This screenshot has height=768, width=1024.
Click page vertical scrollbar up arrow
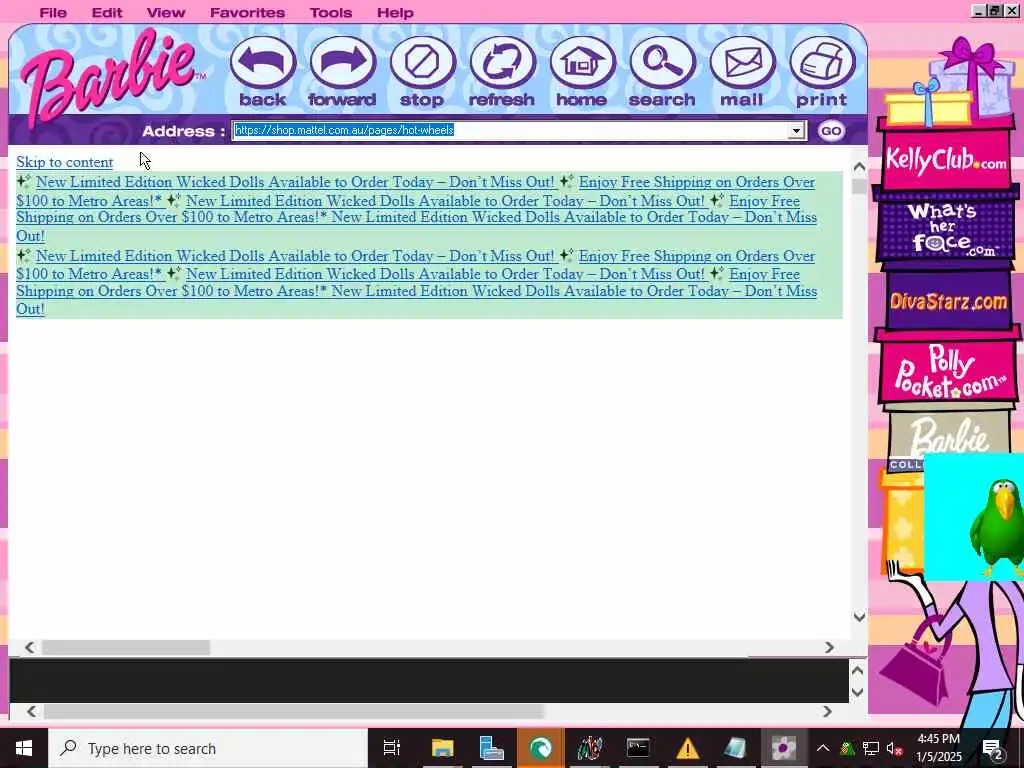[x=859, y=167]
